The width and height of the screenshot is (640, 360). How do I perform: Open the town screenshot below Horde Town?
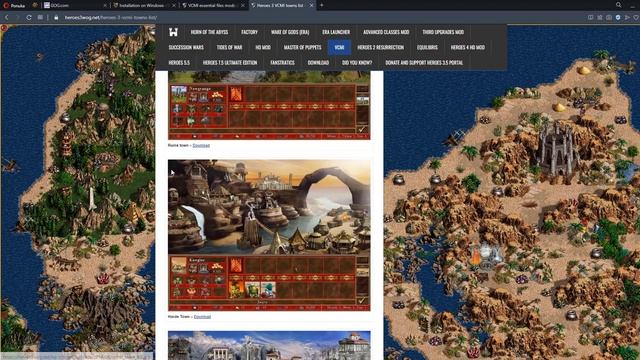pos(269,345)
